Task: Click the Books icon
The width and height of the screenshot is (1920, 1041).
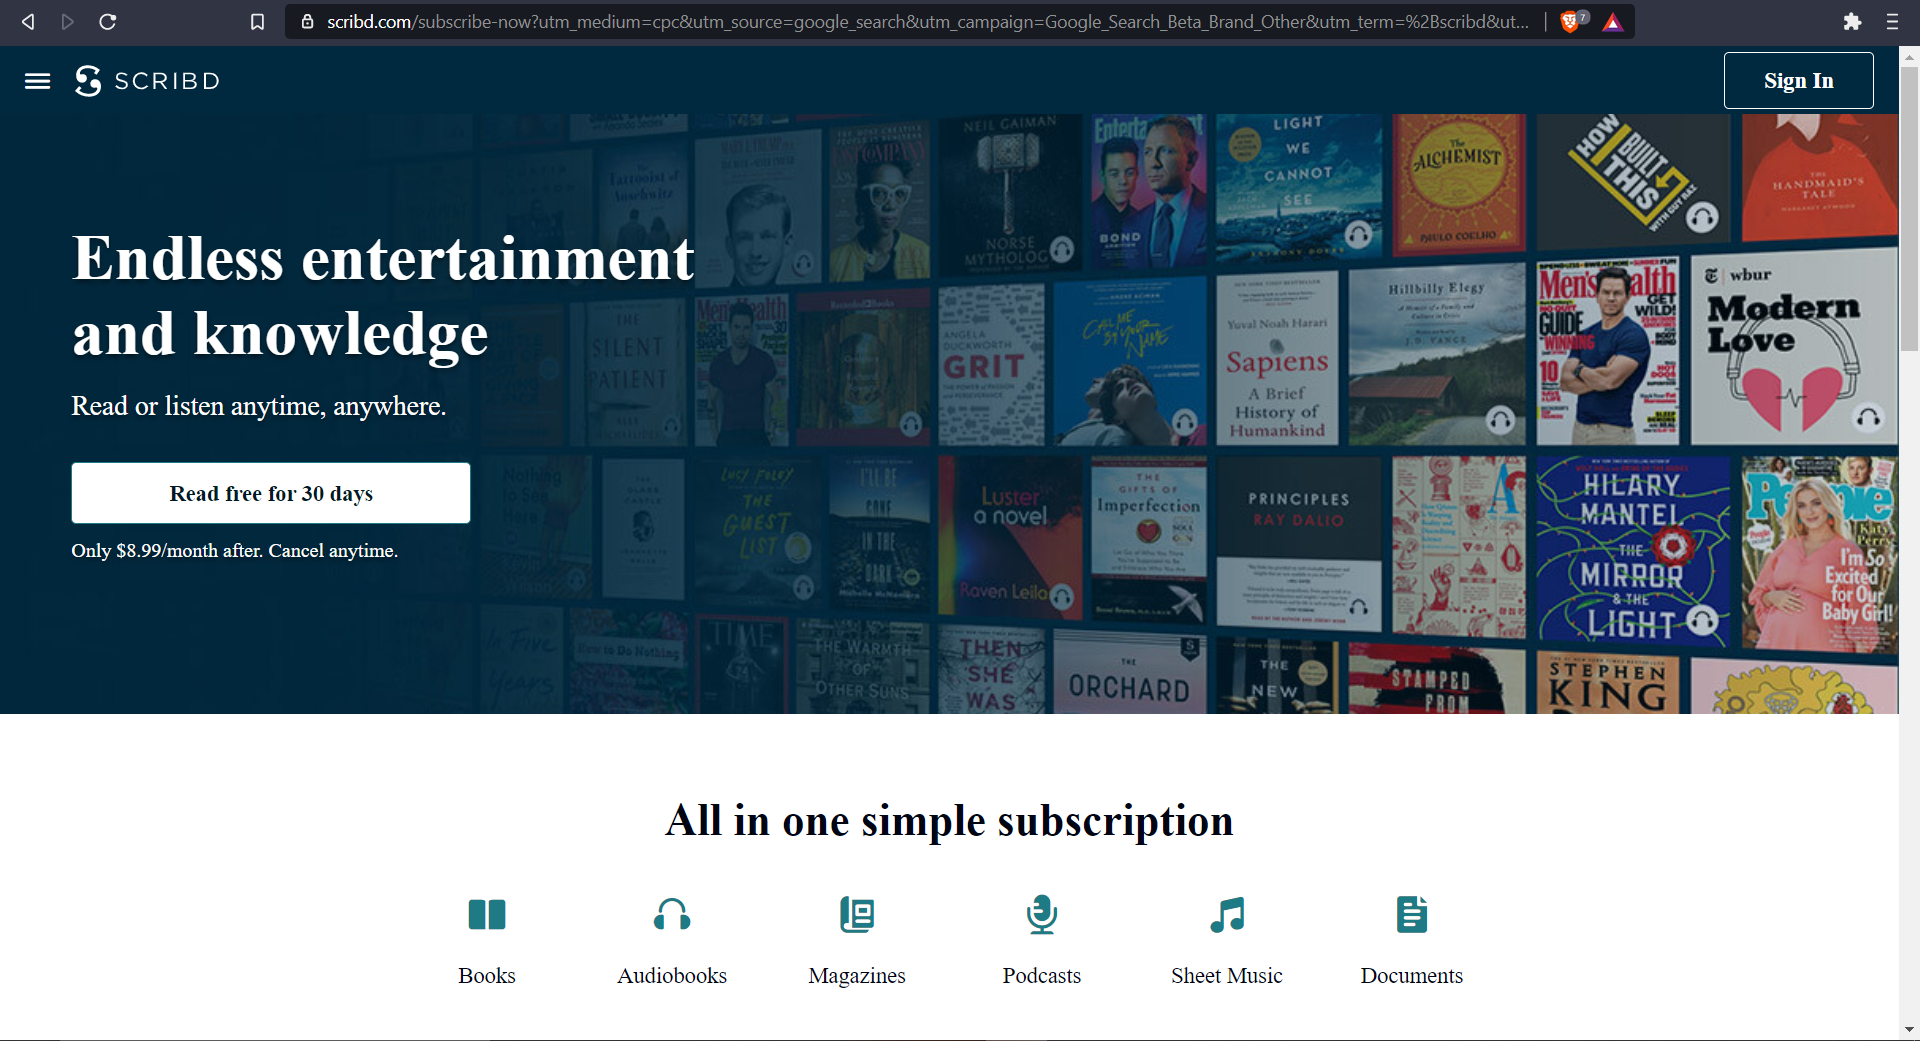Action: coord(487,914)
